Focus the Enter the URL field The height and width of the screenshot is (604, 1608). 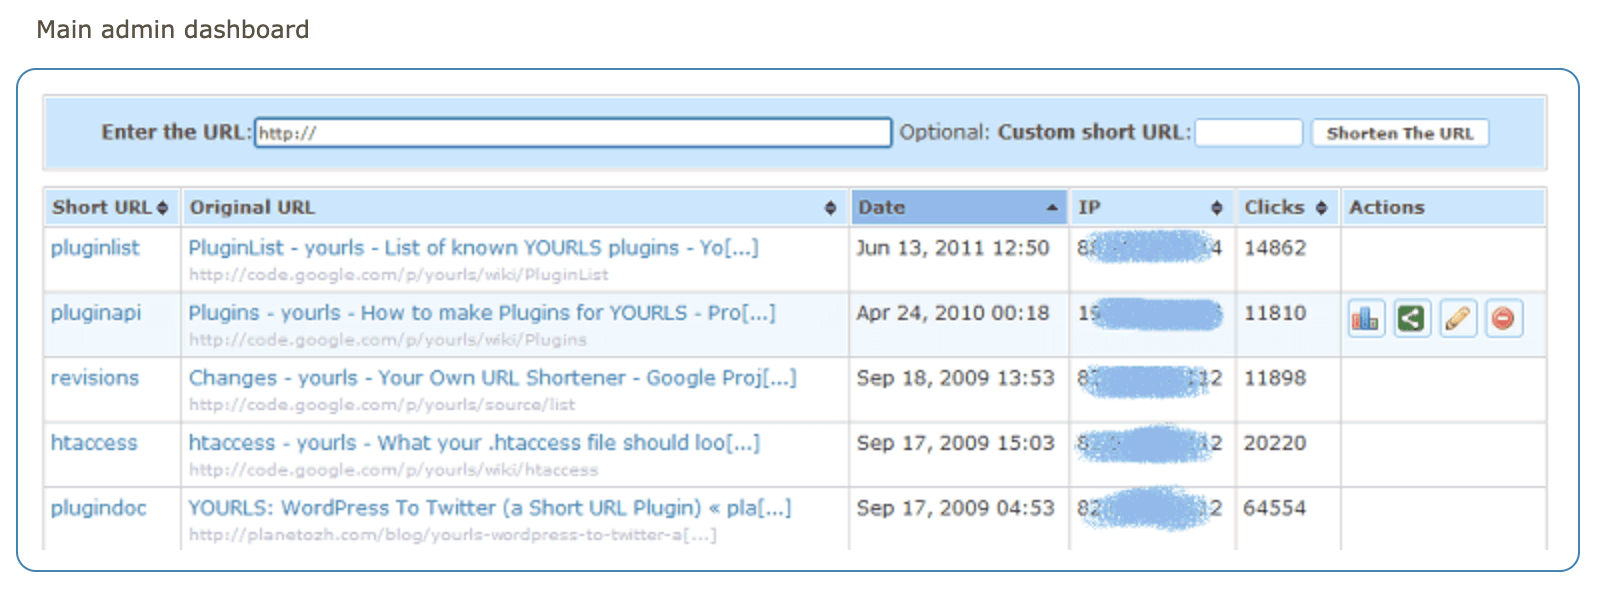coord(572,133)
